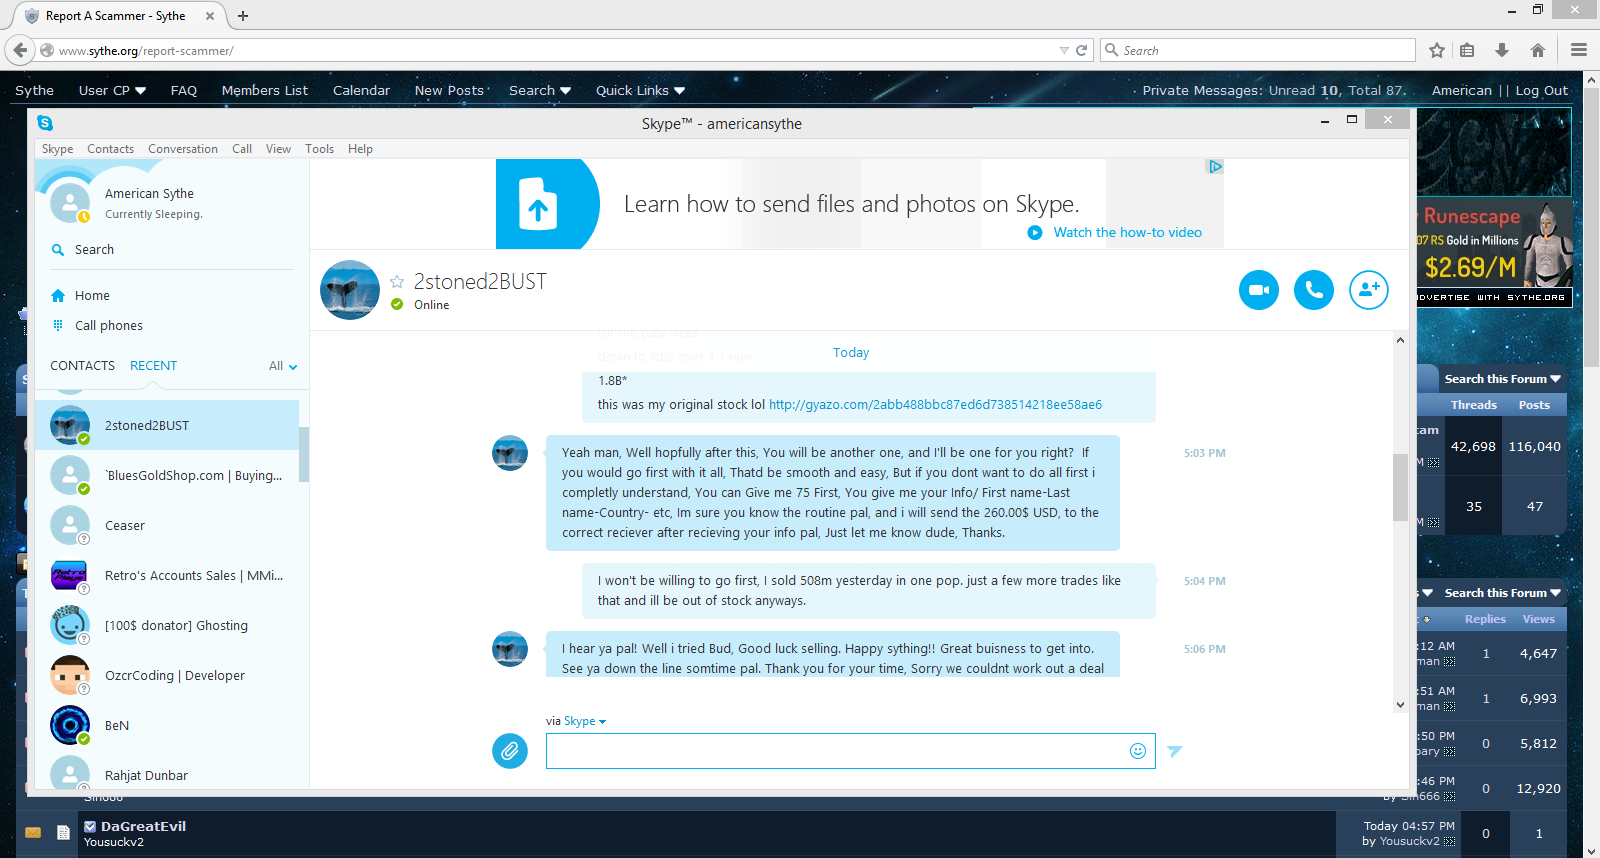Start a video call with 2stoned2BUST

(1259, 290)
